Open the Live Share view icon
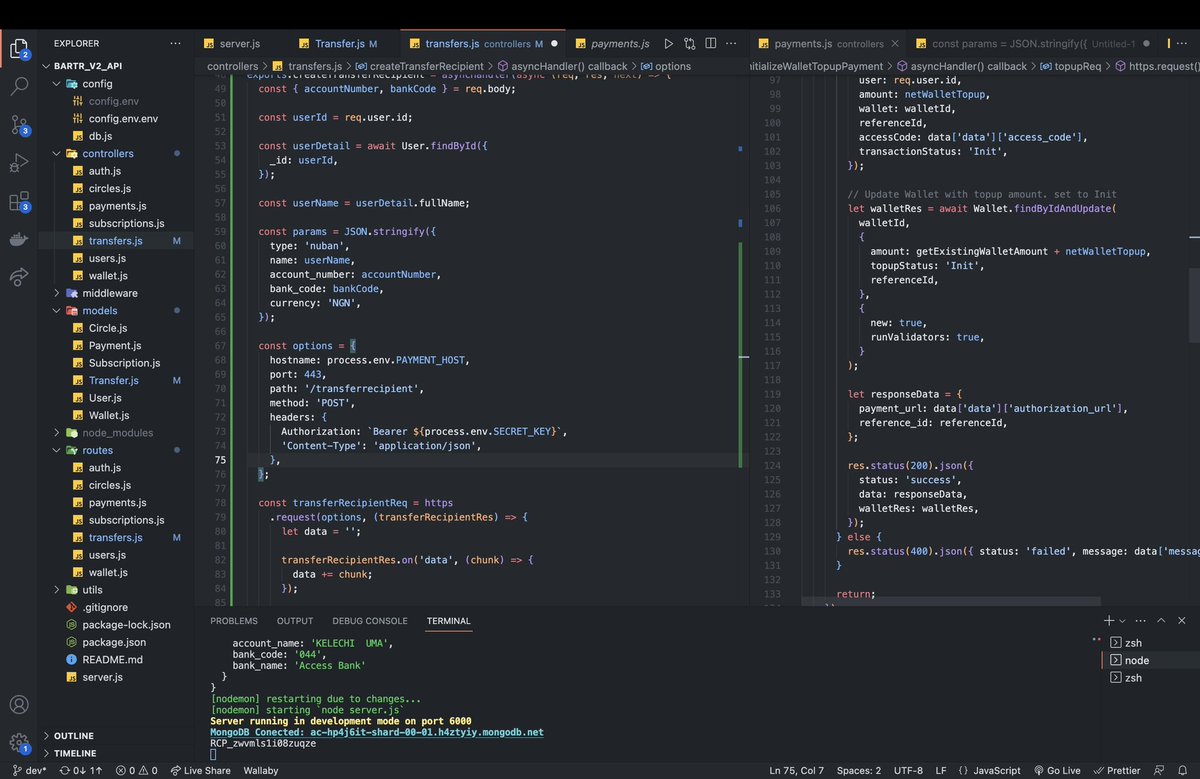 click(19, 276)
